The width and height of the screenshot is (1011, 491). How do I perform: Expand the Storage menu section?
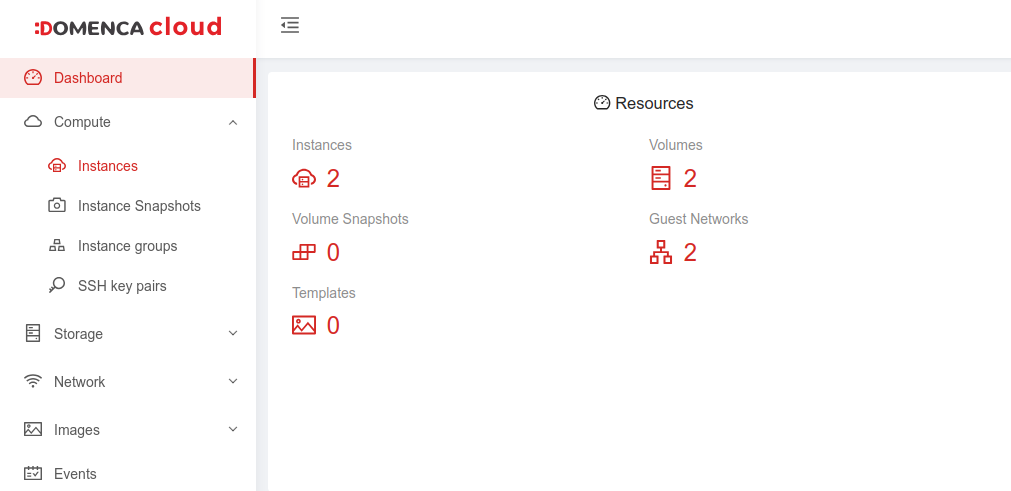233,334
